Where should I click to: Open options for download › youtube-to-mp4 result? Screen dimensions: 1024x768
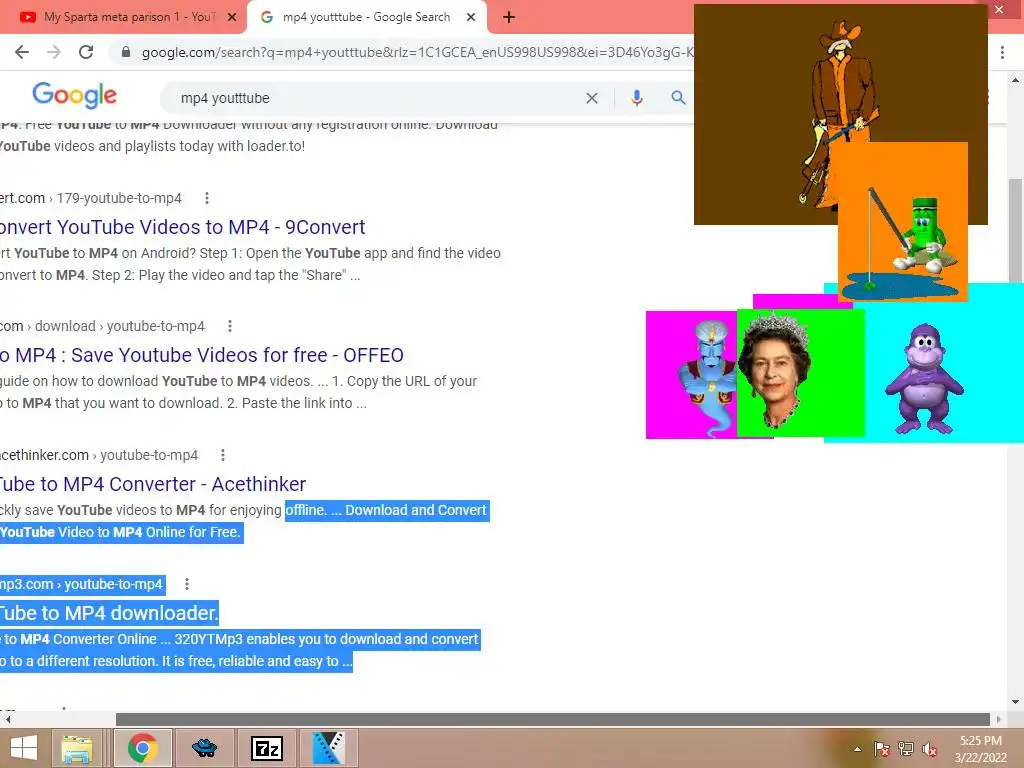coord(229,326)
